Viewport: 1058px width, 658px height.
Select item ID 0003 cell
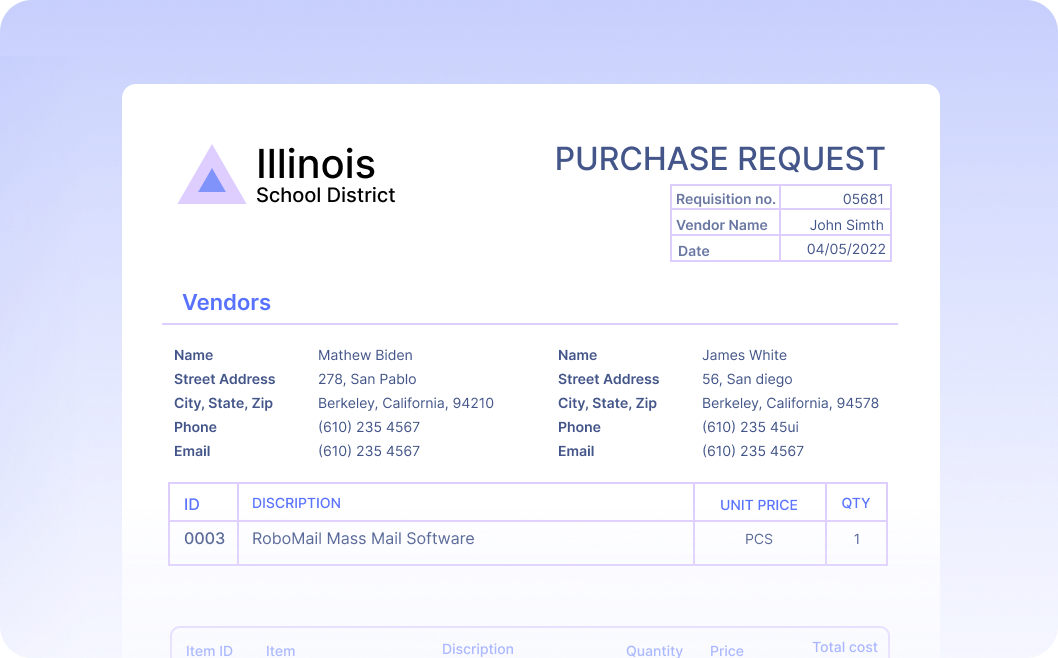click(203, 539)
